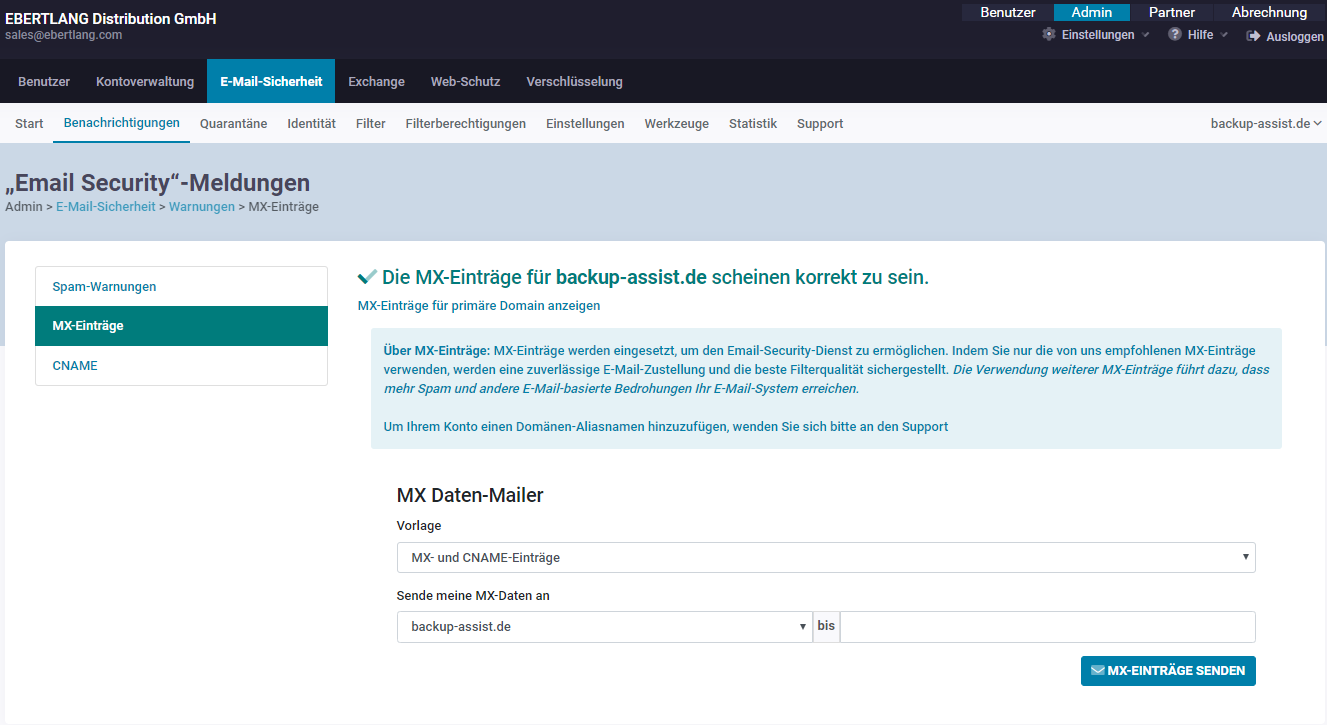Go to the Start sub-menu item

(x=29, y=124)
